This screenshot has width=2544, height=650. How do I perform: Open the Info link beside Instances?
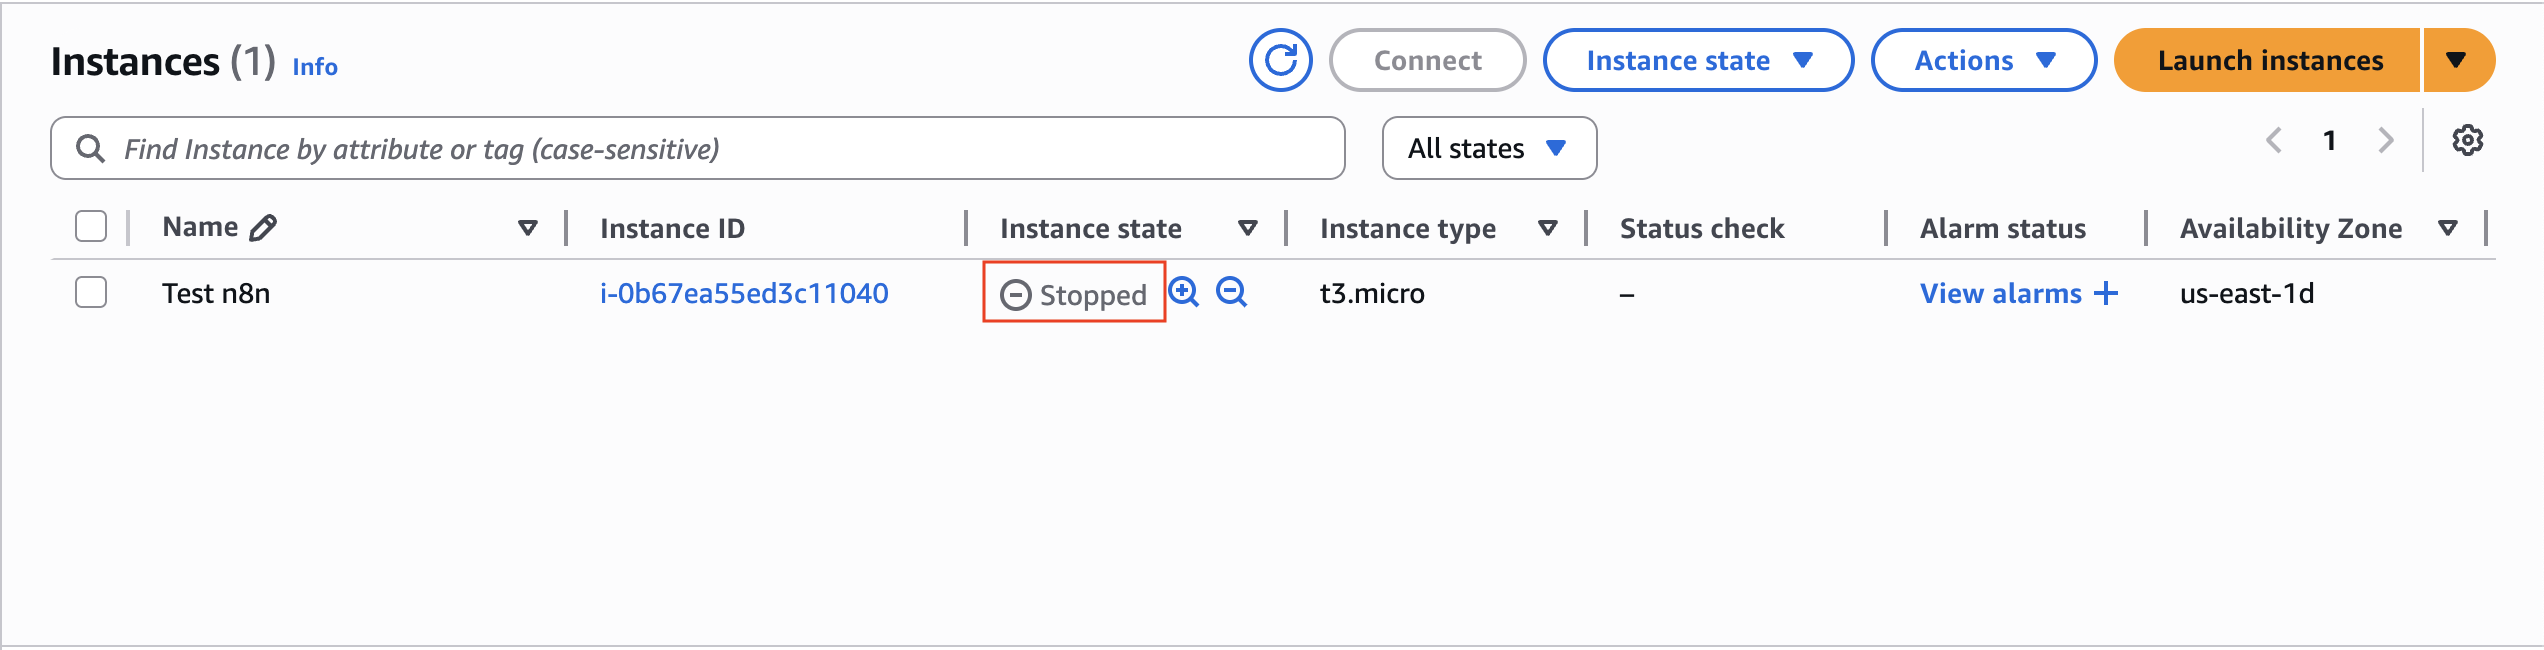(315, 67)
